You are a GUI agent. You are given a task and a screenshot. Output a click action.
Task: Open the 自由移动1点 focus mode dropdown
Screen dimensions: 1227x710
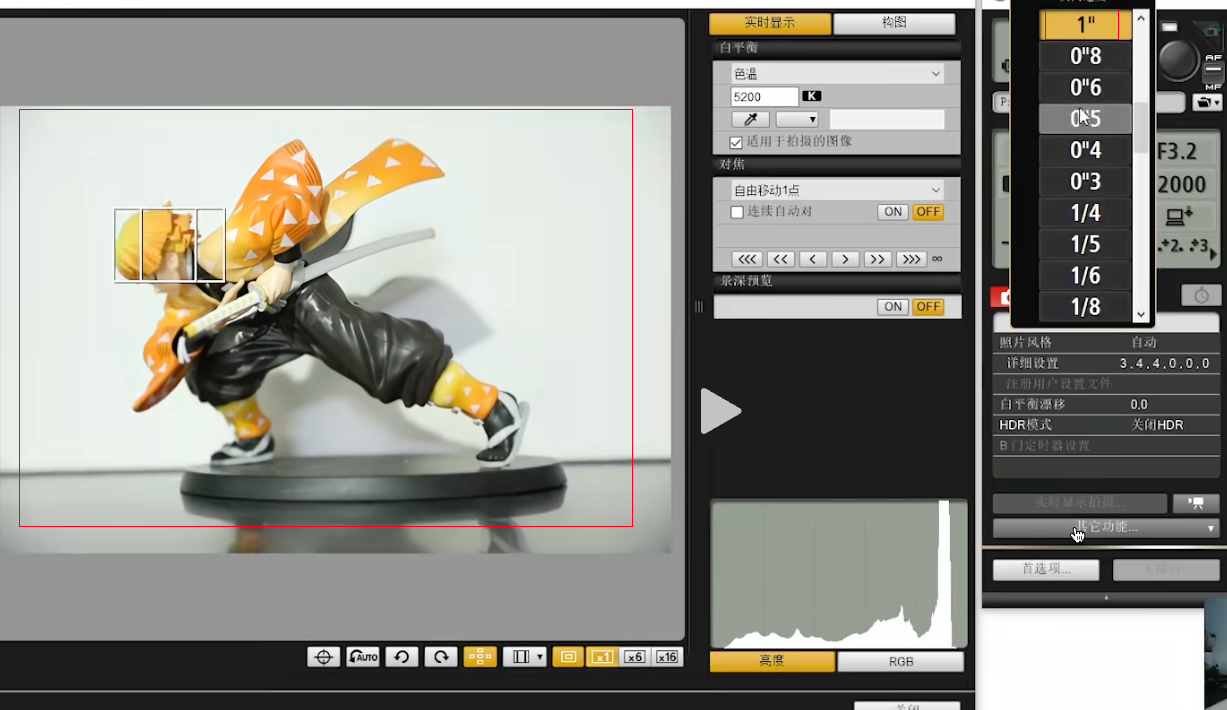pyautogui.click(x=838, y=190)
